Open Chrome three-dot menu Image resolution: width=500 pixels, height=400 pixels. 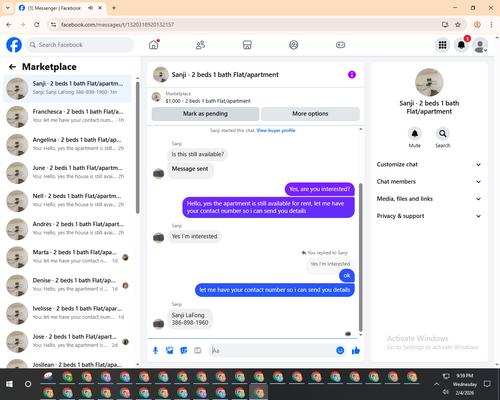(x=491, y=25)
